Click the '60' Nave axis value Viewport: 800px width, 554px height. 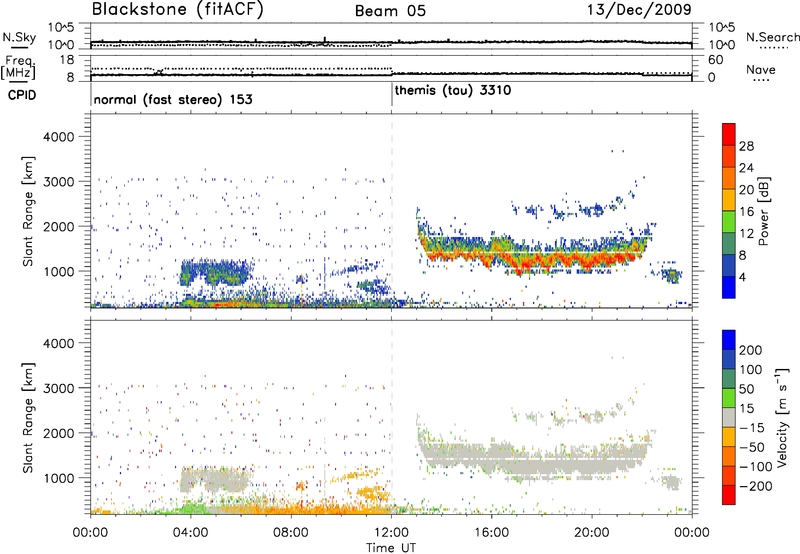coord(715,60)
